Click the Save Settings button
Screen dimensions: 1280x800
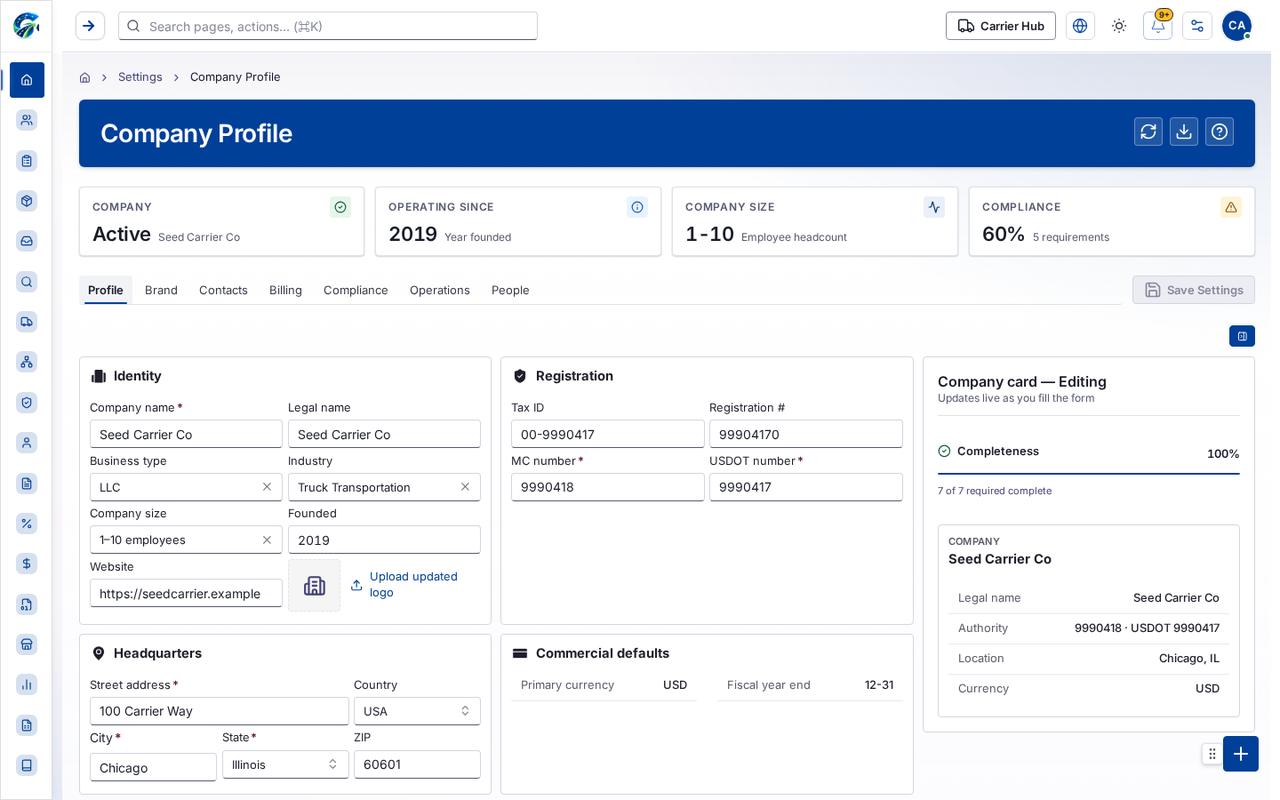pyautogui.click(x=1194, y=290)
